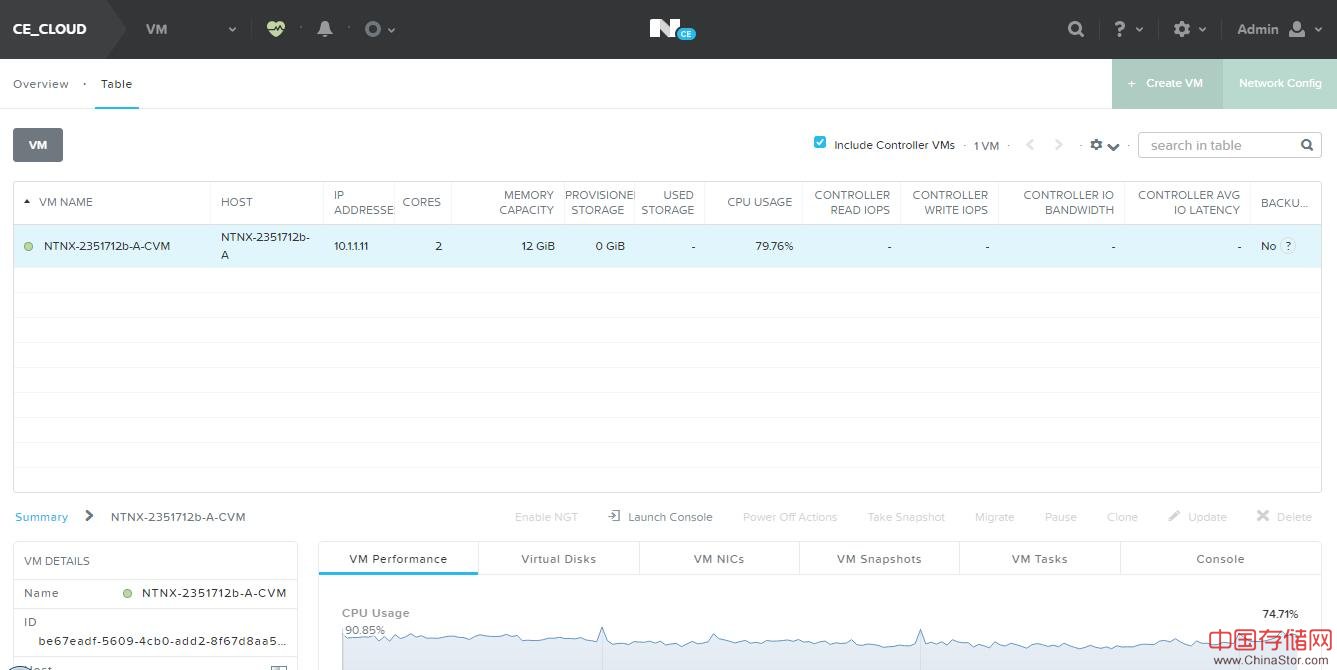
Task: Open the Virtual Disks tab
Action: pyautogui.click(x=558, y=559)
